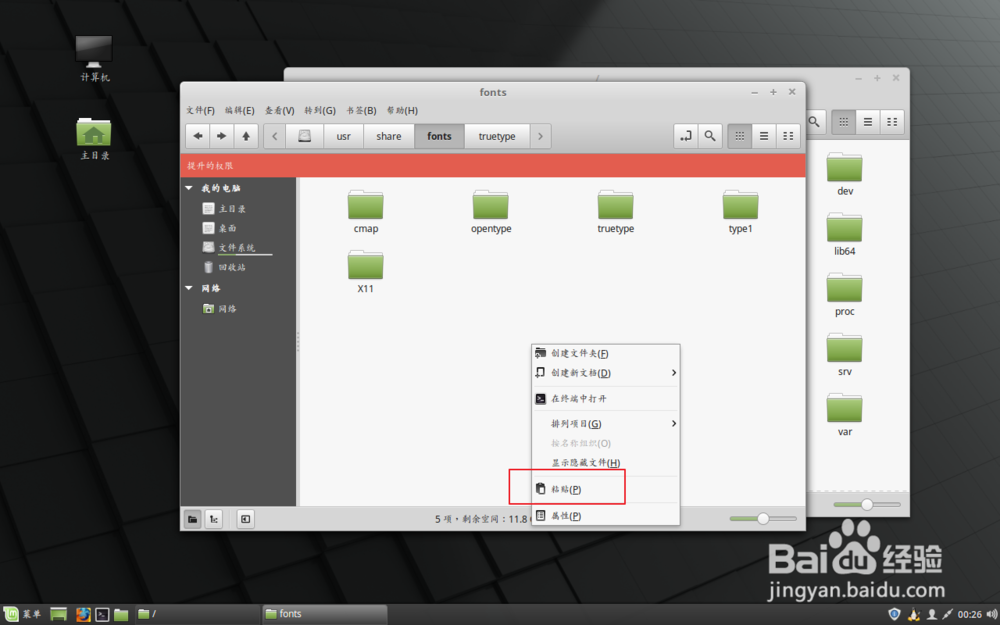Click the share breadcrumb button
This screenshot has height=625, width=1000.
click(389, 135)
